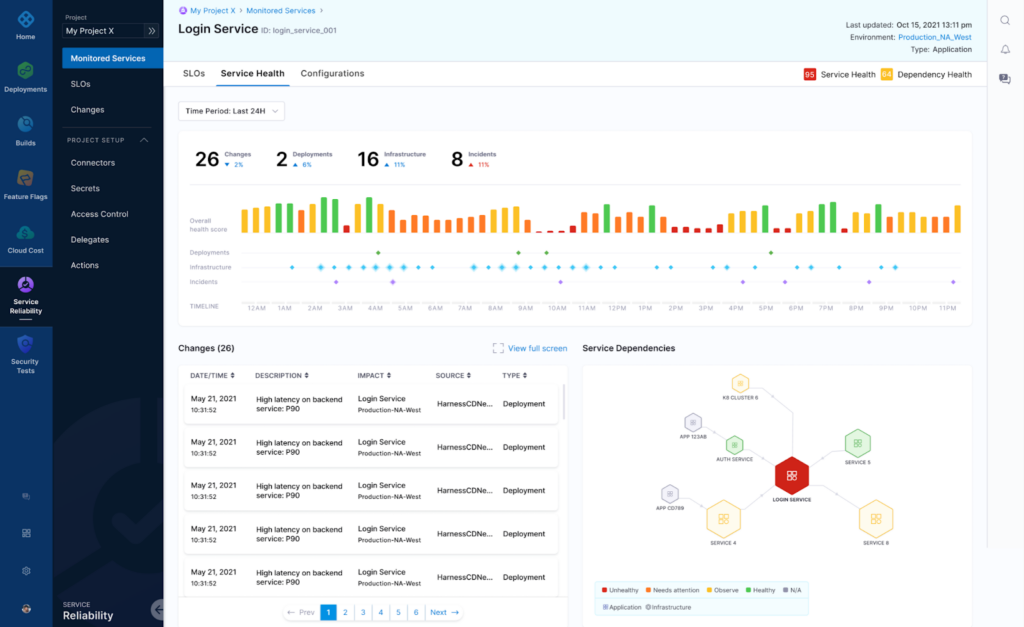
Task: Select the Connectors sidebar item
Action: 93,163
